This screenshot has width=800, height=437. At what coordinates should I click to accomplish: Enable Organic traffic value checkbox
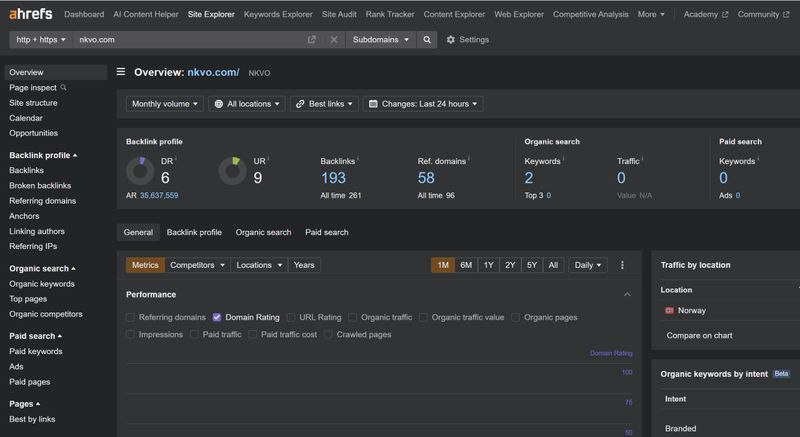coord(423,318)
